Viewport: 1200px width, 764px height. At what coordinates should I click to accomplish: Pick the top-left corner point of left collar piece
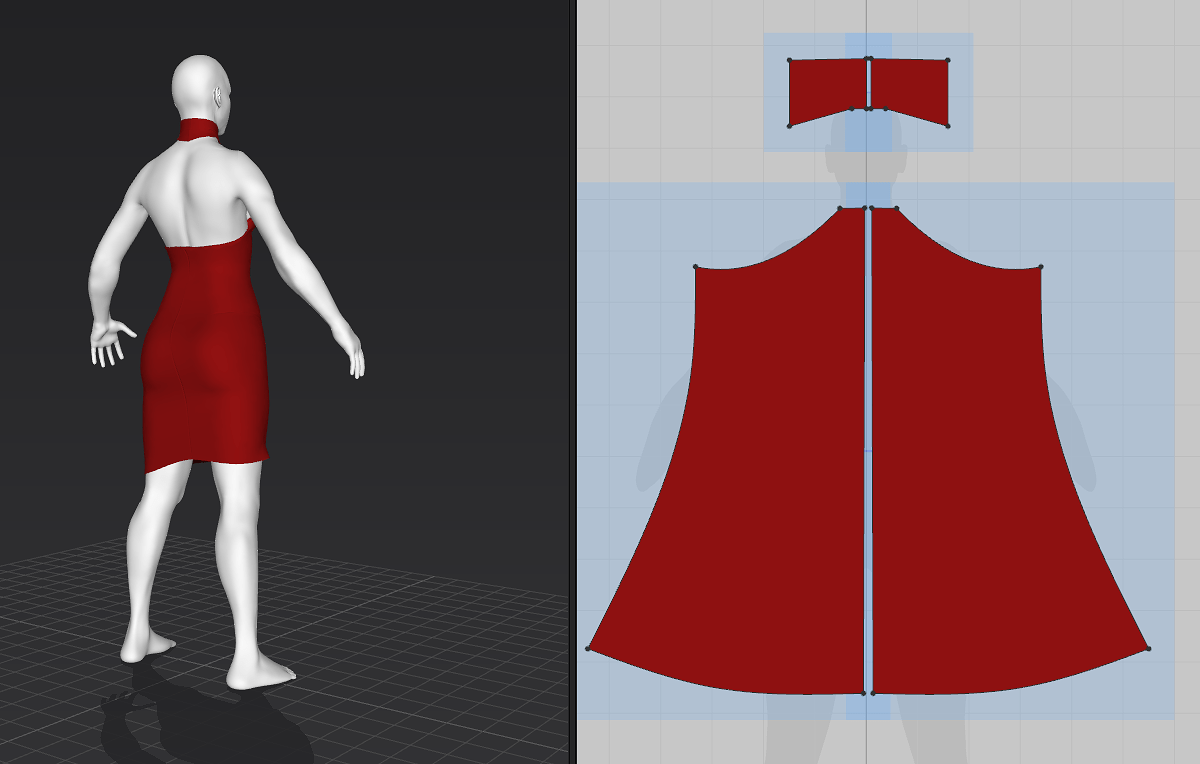point(790,61)
